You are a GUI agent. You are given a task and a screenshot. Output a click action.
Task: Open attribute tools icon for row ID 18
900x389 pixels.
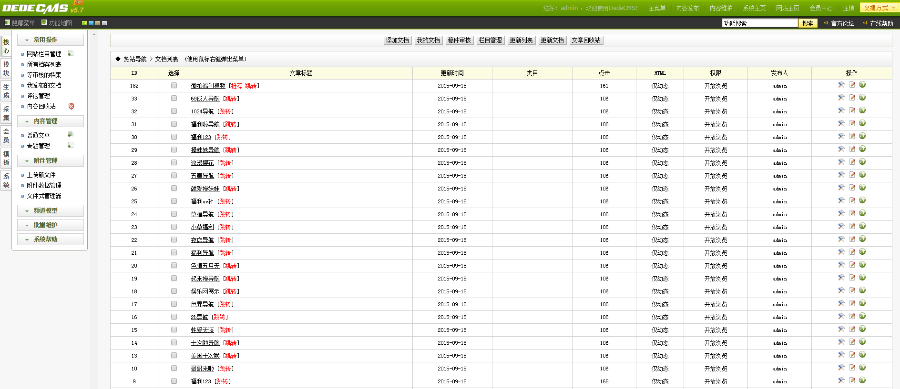[x=841, y=290]
